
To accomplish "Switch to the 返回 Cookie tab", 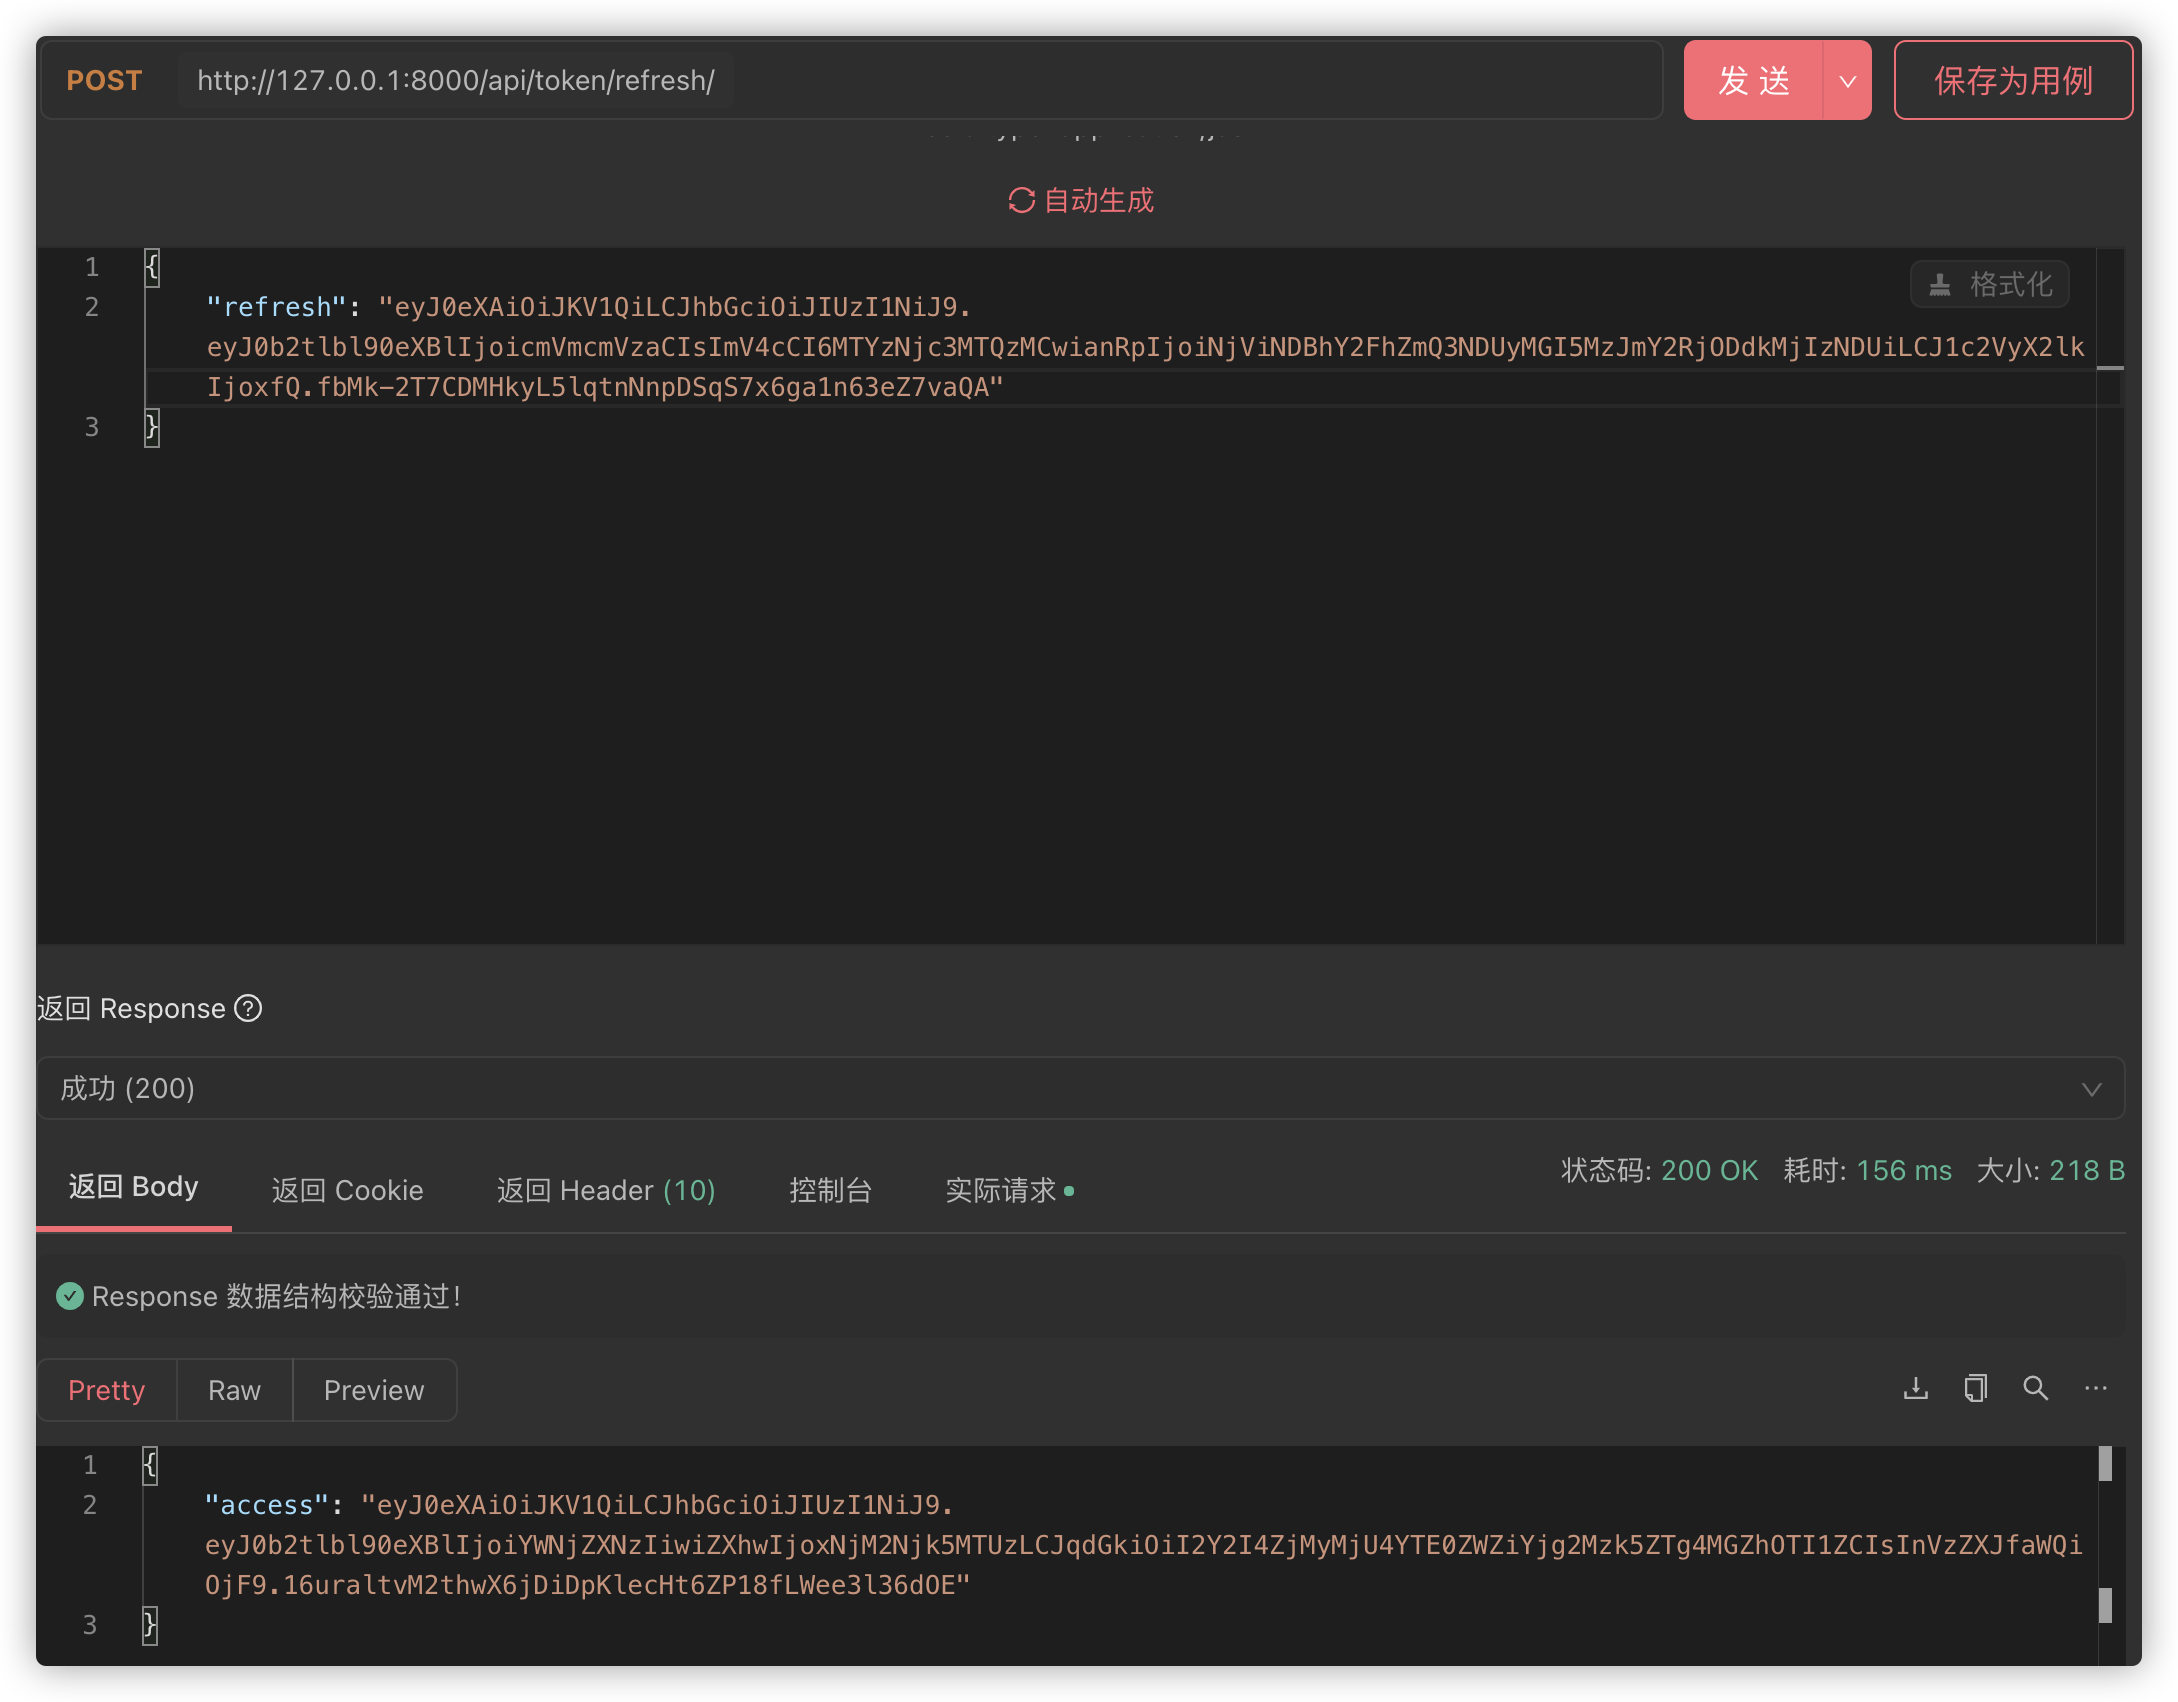I will (347, 1190).
